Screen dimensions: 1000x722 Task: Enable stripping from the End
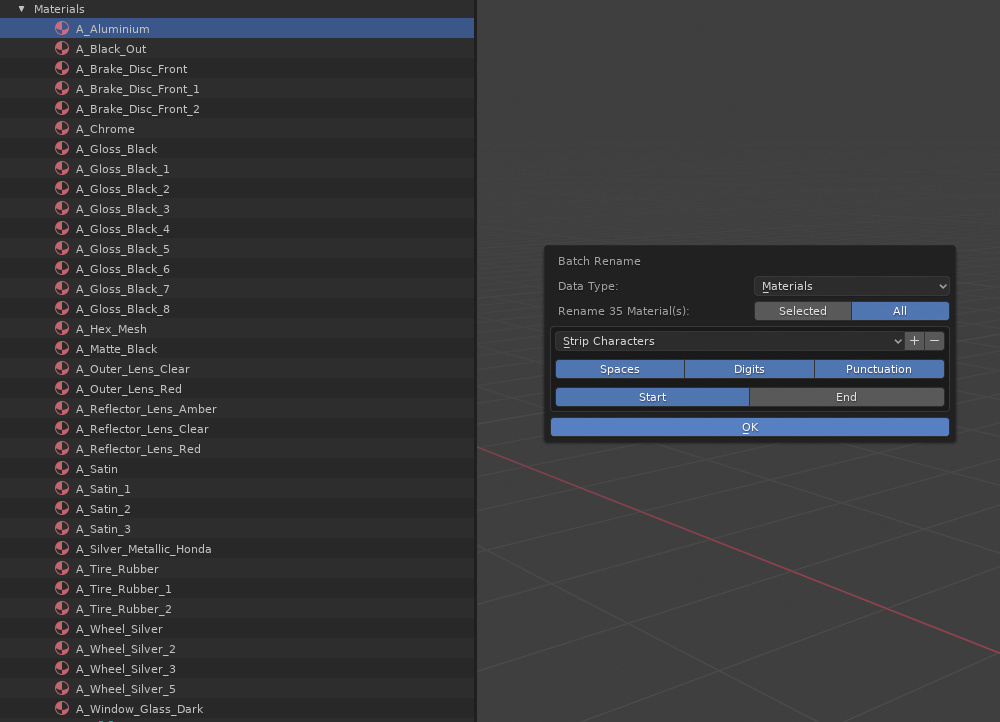tap(846, 397)
